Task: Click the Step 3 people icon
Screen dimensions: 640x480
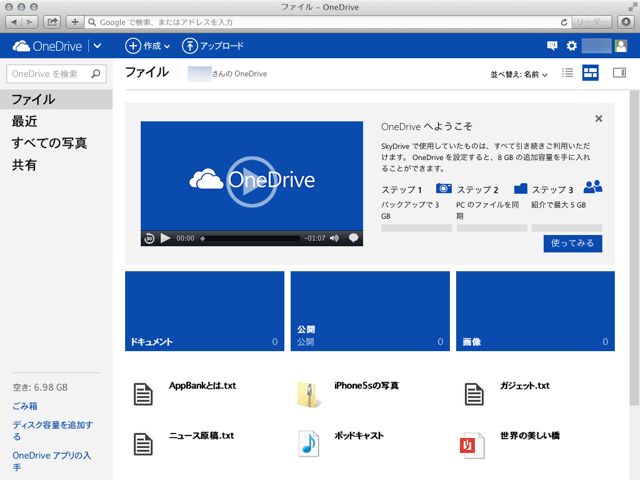Action: click(593, 187)
